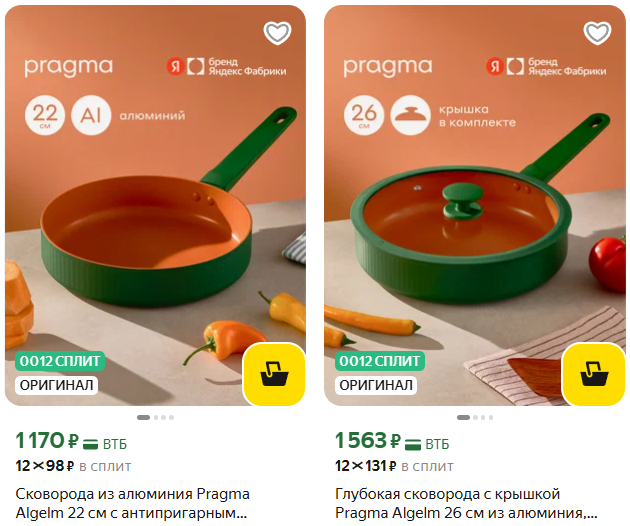Click ОРИГИНАЛ badge on the 26 cm pan
This screenshot has width=630, height=526.
(376, 385)
